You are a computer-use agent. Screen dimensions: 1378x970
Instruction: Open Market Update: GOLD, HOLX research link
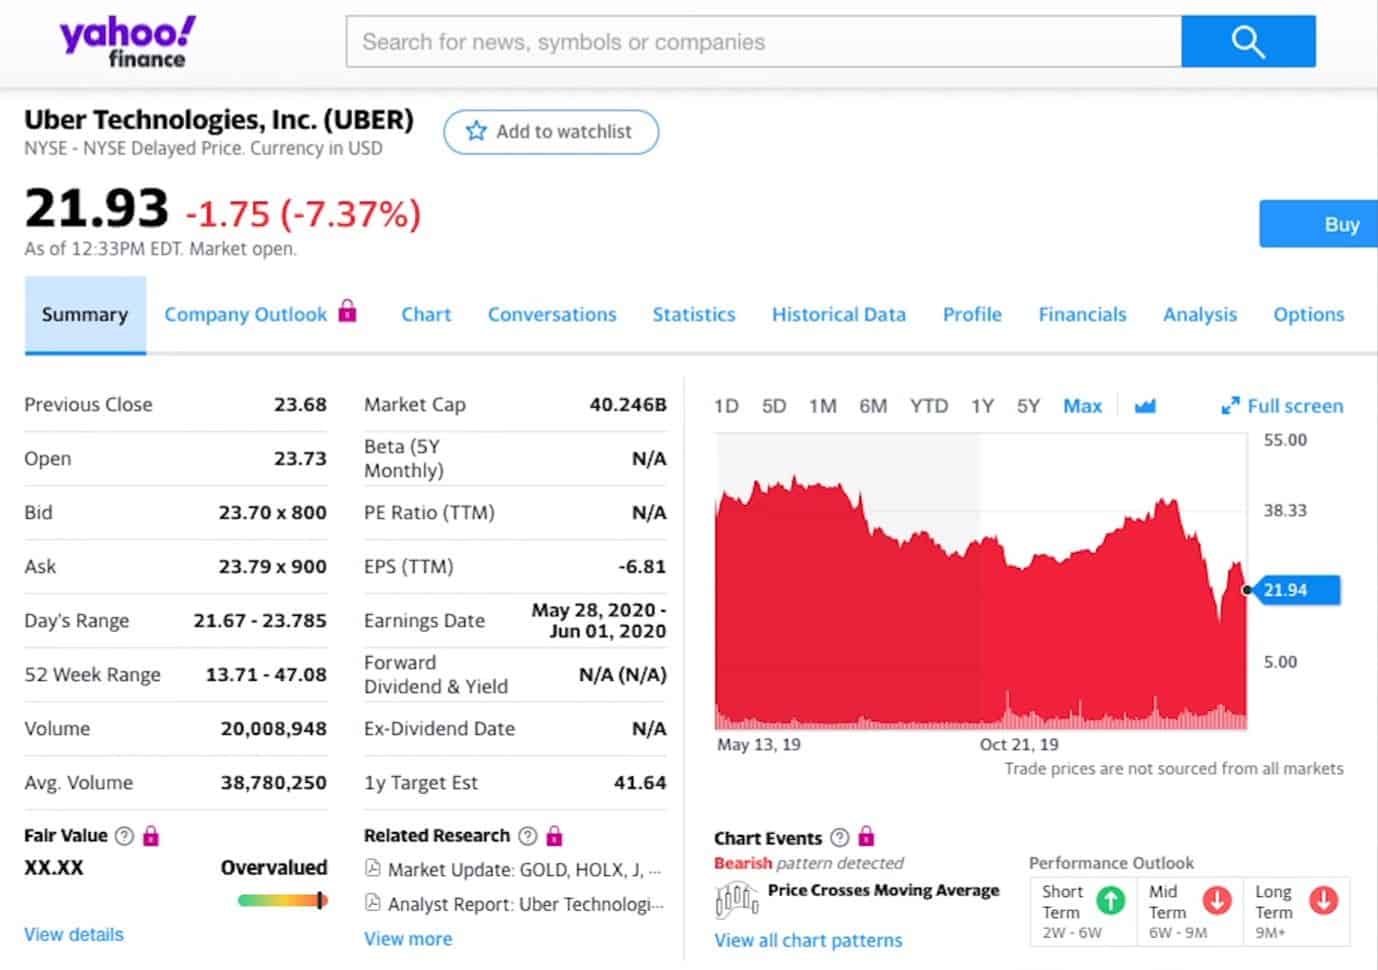point(524,870)
